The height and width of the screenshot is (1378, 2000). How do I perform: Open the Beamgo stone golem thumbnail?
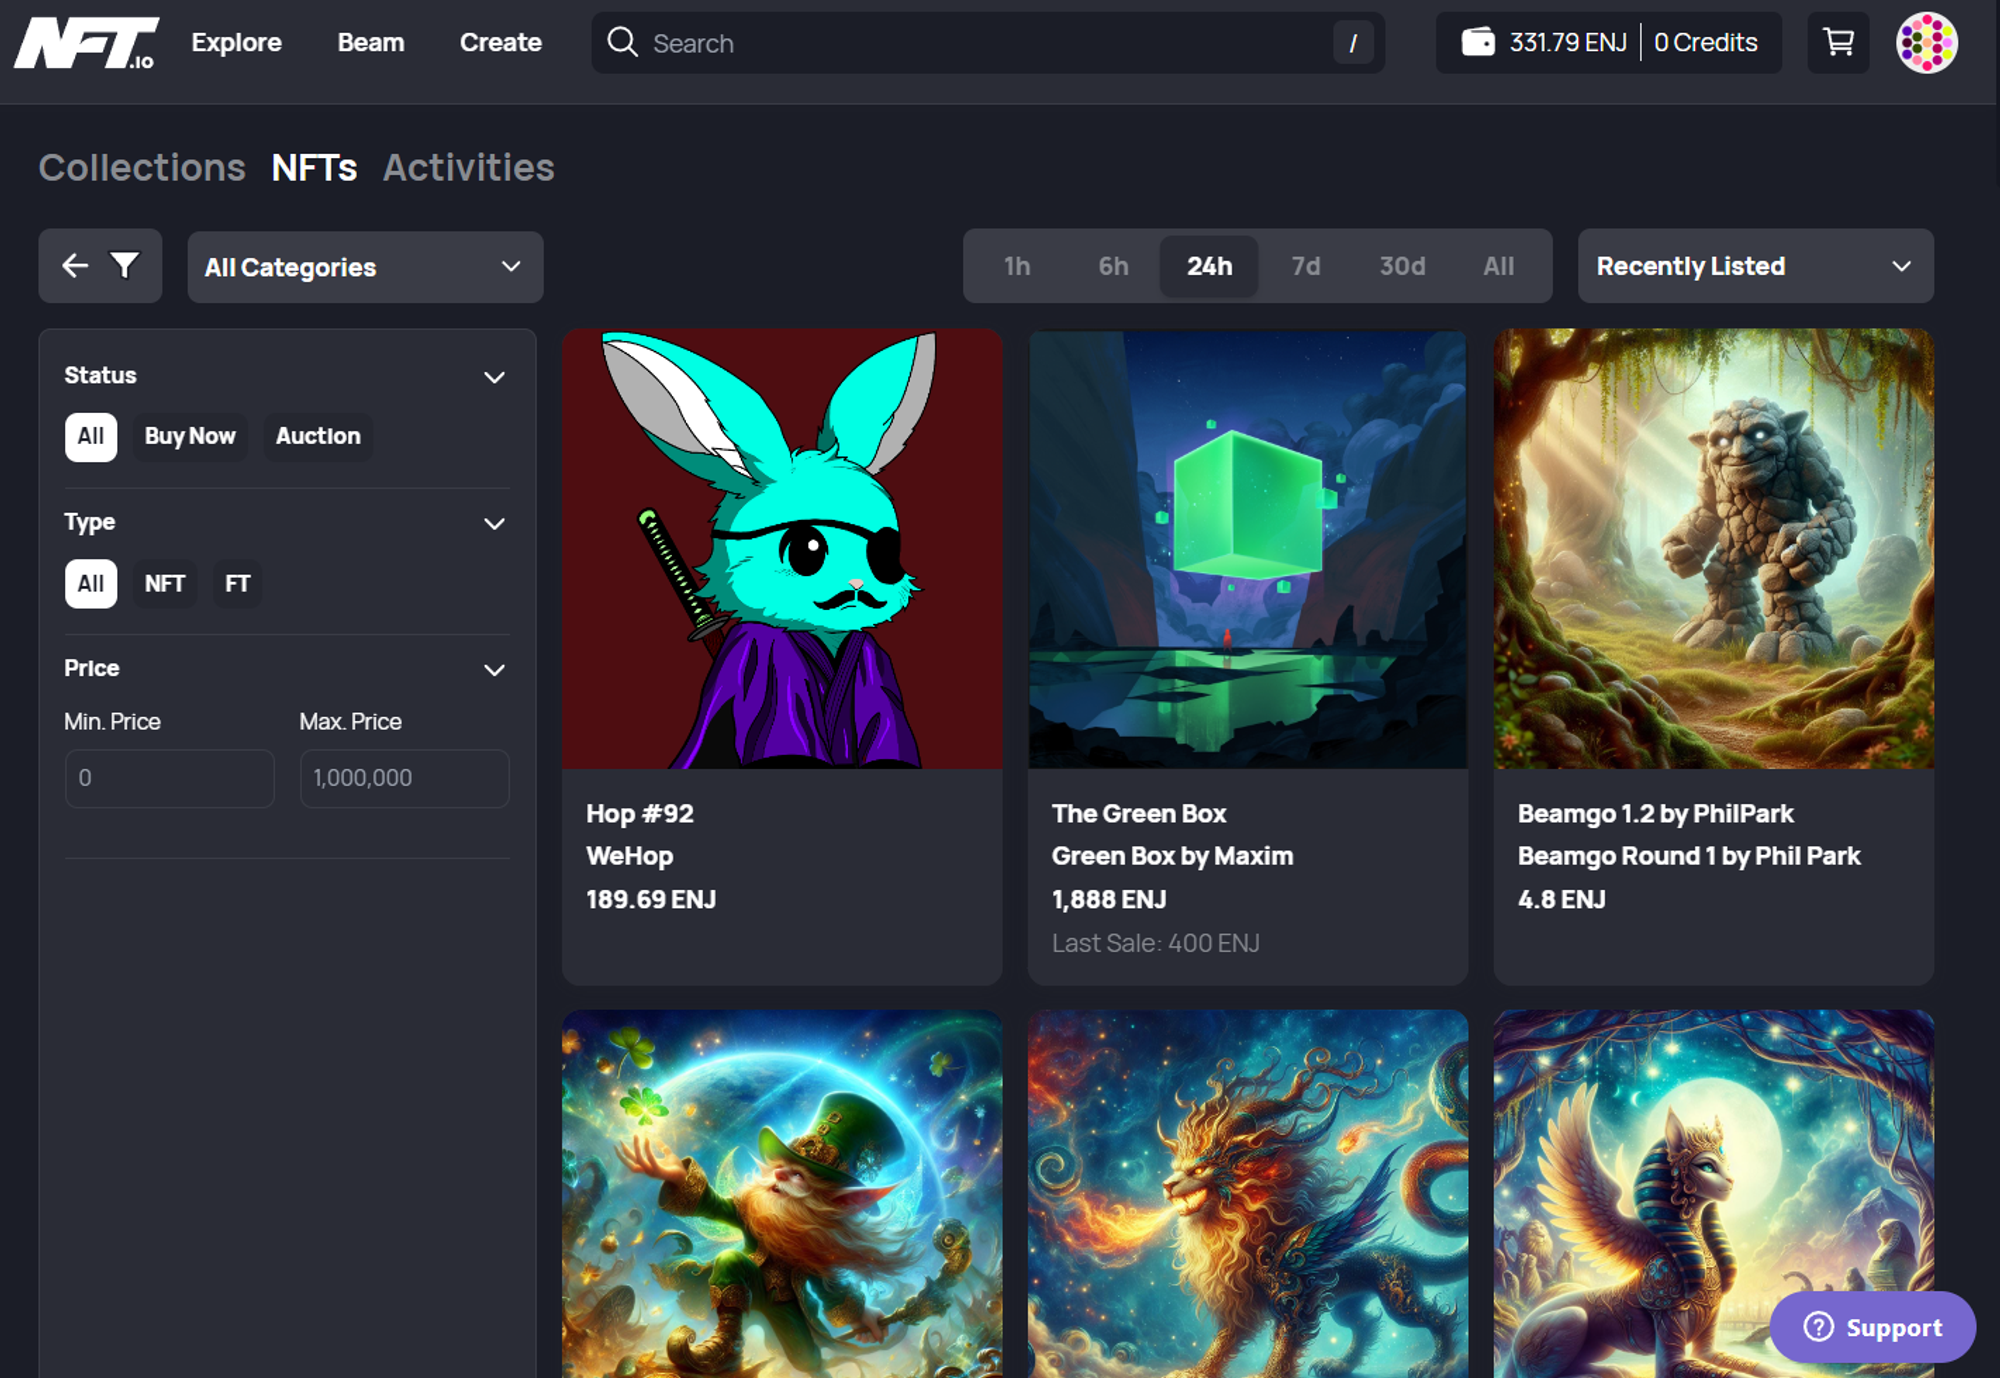1714,549
